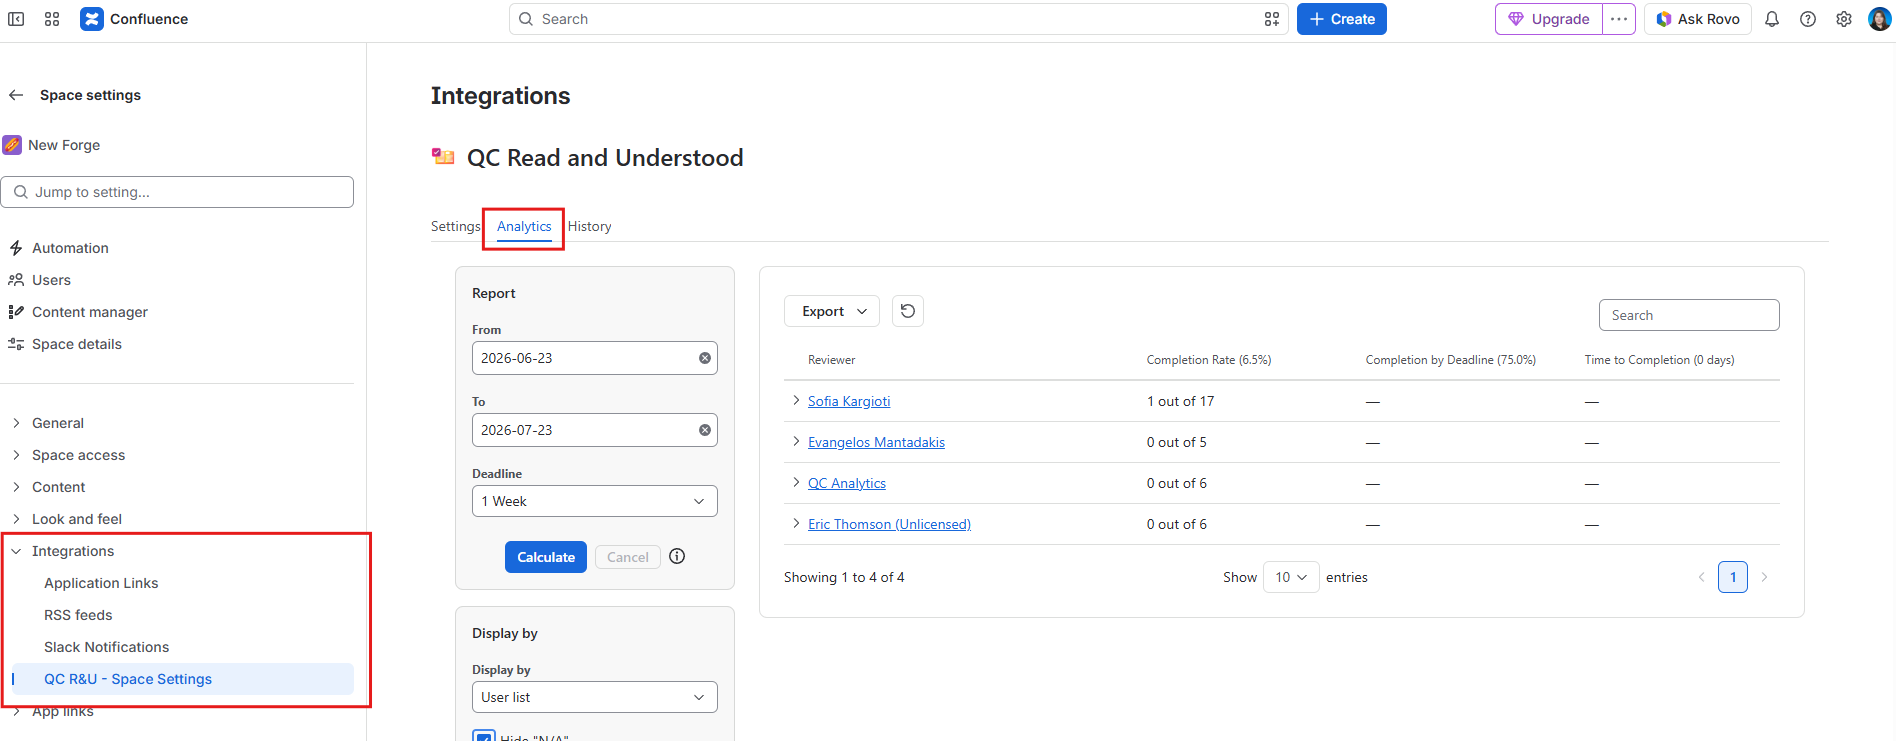Go to the next page arrow

click(1765, 577)
